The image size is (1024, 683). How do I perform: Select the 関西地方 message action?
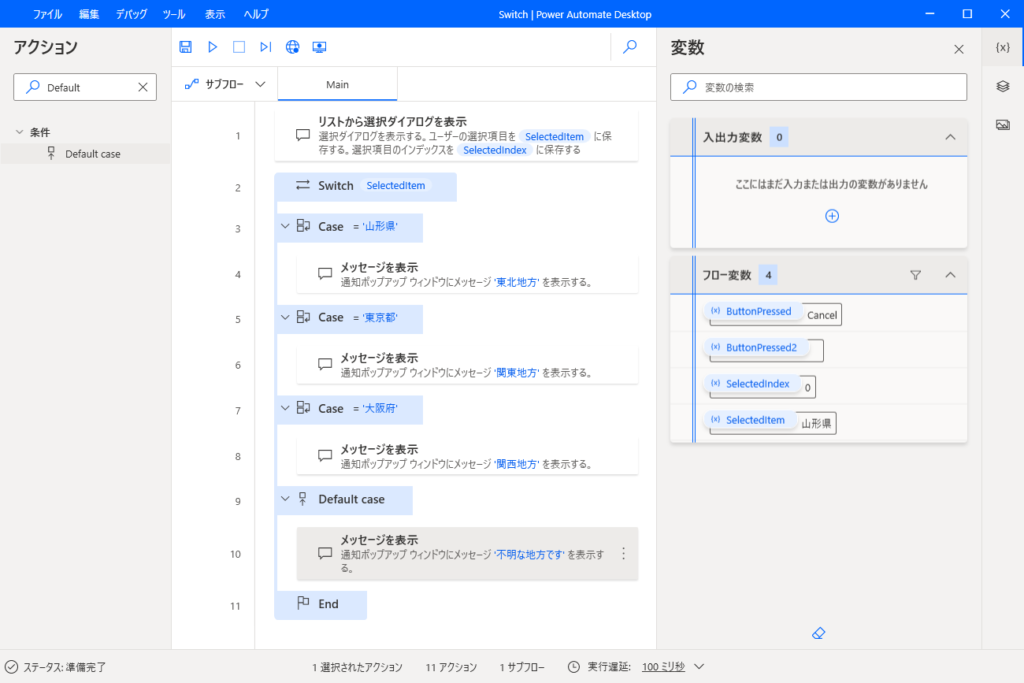click(468, 456)
